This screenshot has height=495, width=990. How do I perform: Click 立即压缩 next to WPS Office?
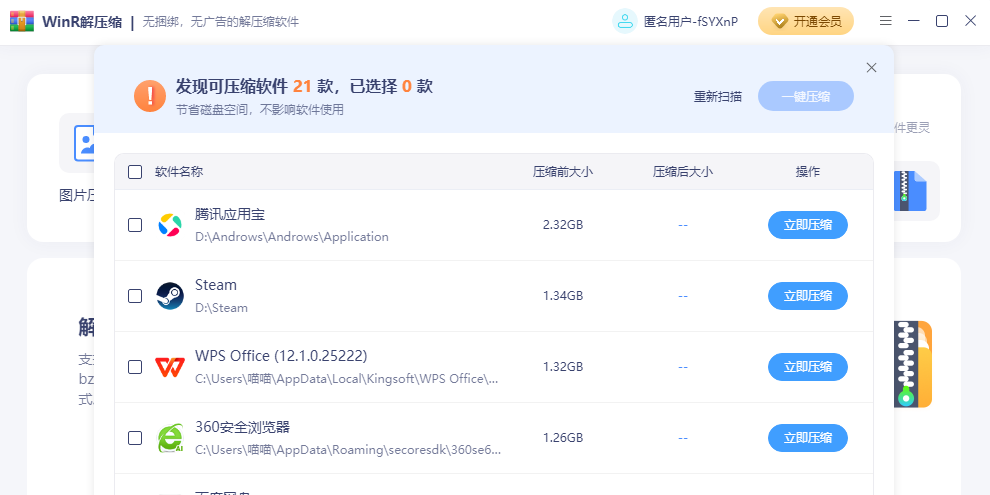pos(807,367)
